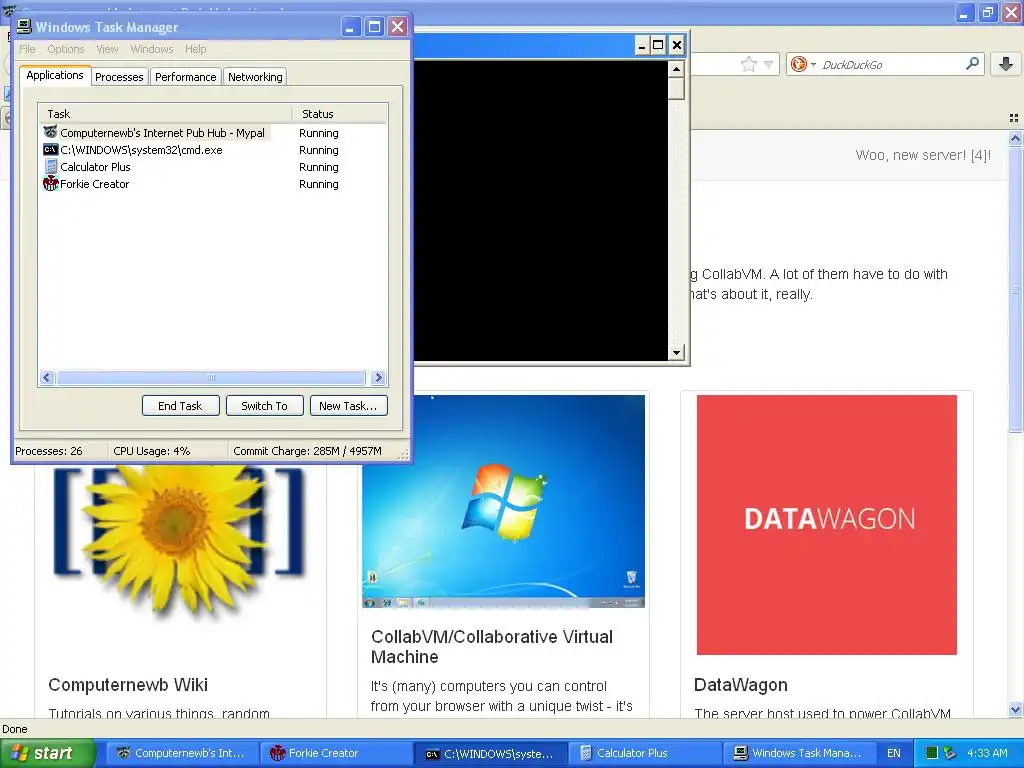Image resolution: width=1024 pixels, height=768 pixels.
Task: Click the Woo, new server! text
Action: point(923,155)
